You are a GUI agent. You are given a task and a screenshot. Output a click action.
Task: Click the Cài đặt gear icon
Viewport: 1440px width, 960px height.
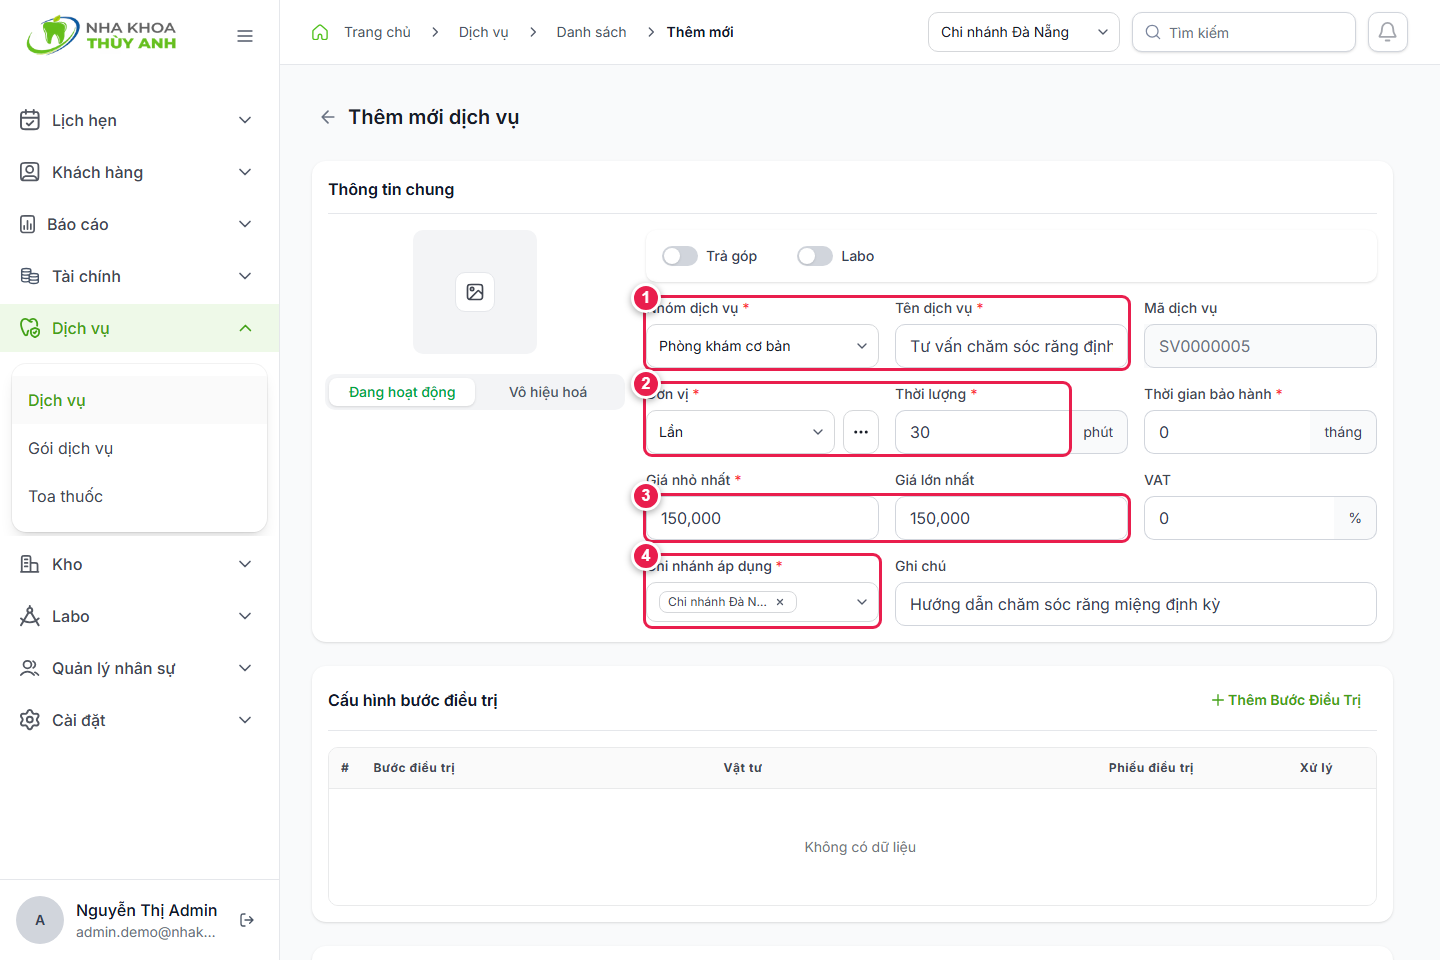[30, 720]
